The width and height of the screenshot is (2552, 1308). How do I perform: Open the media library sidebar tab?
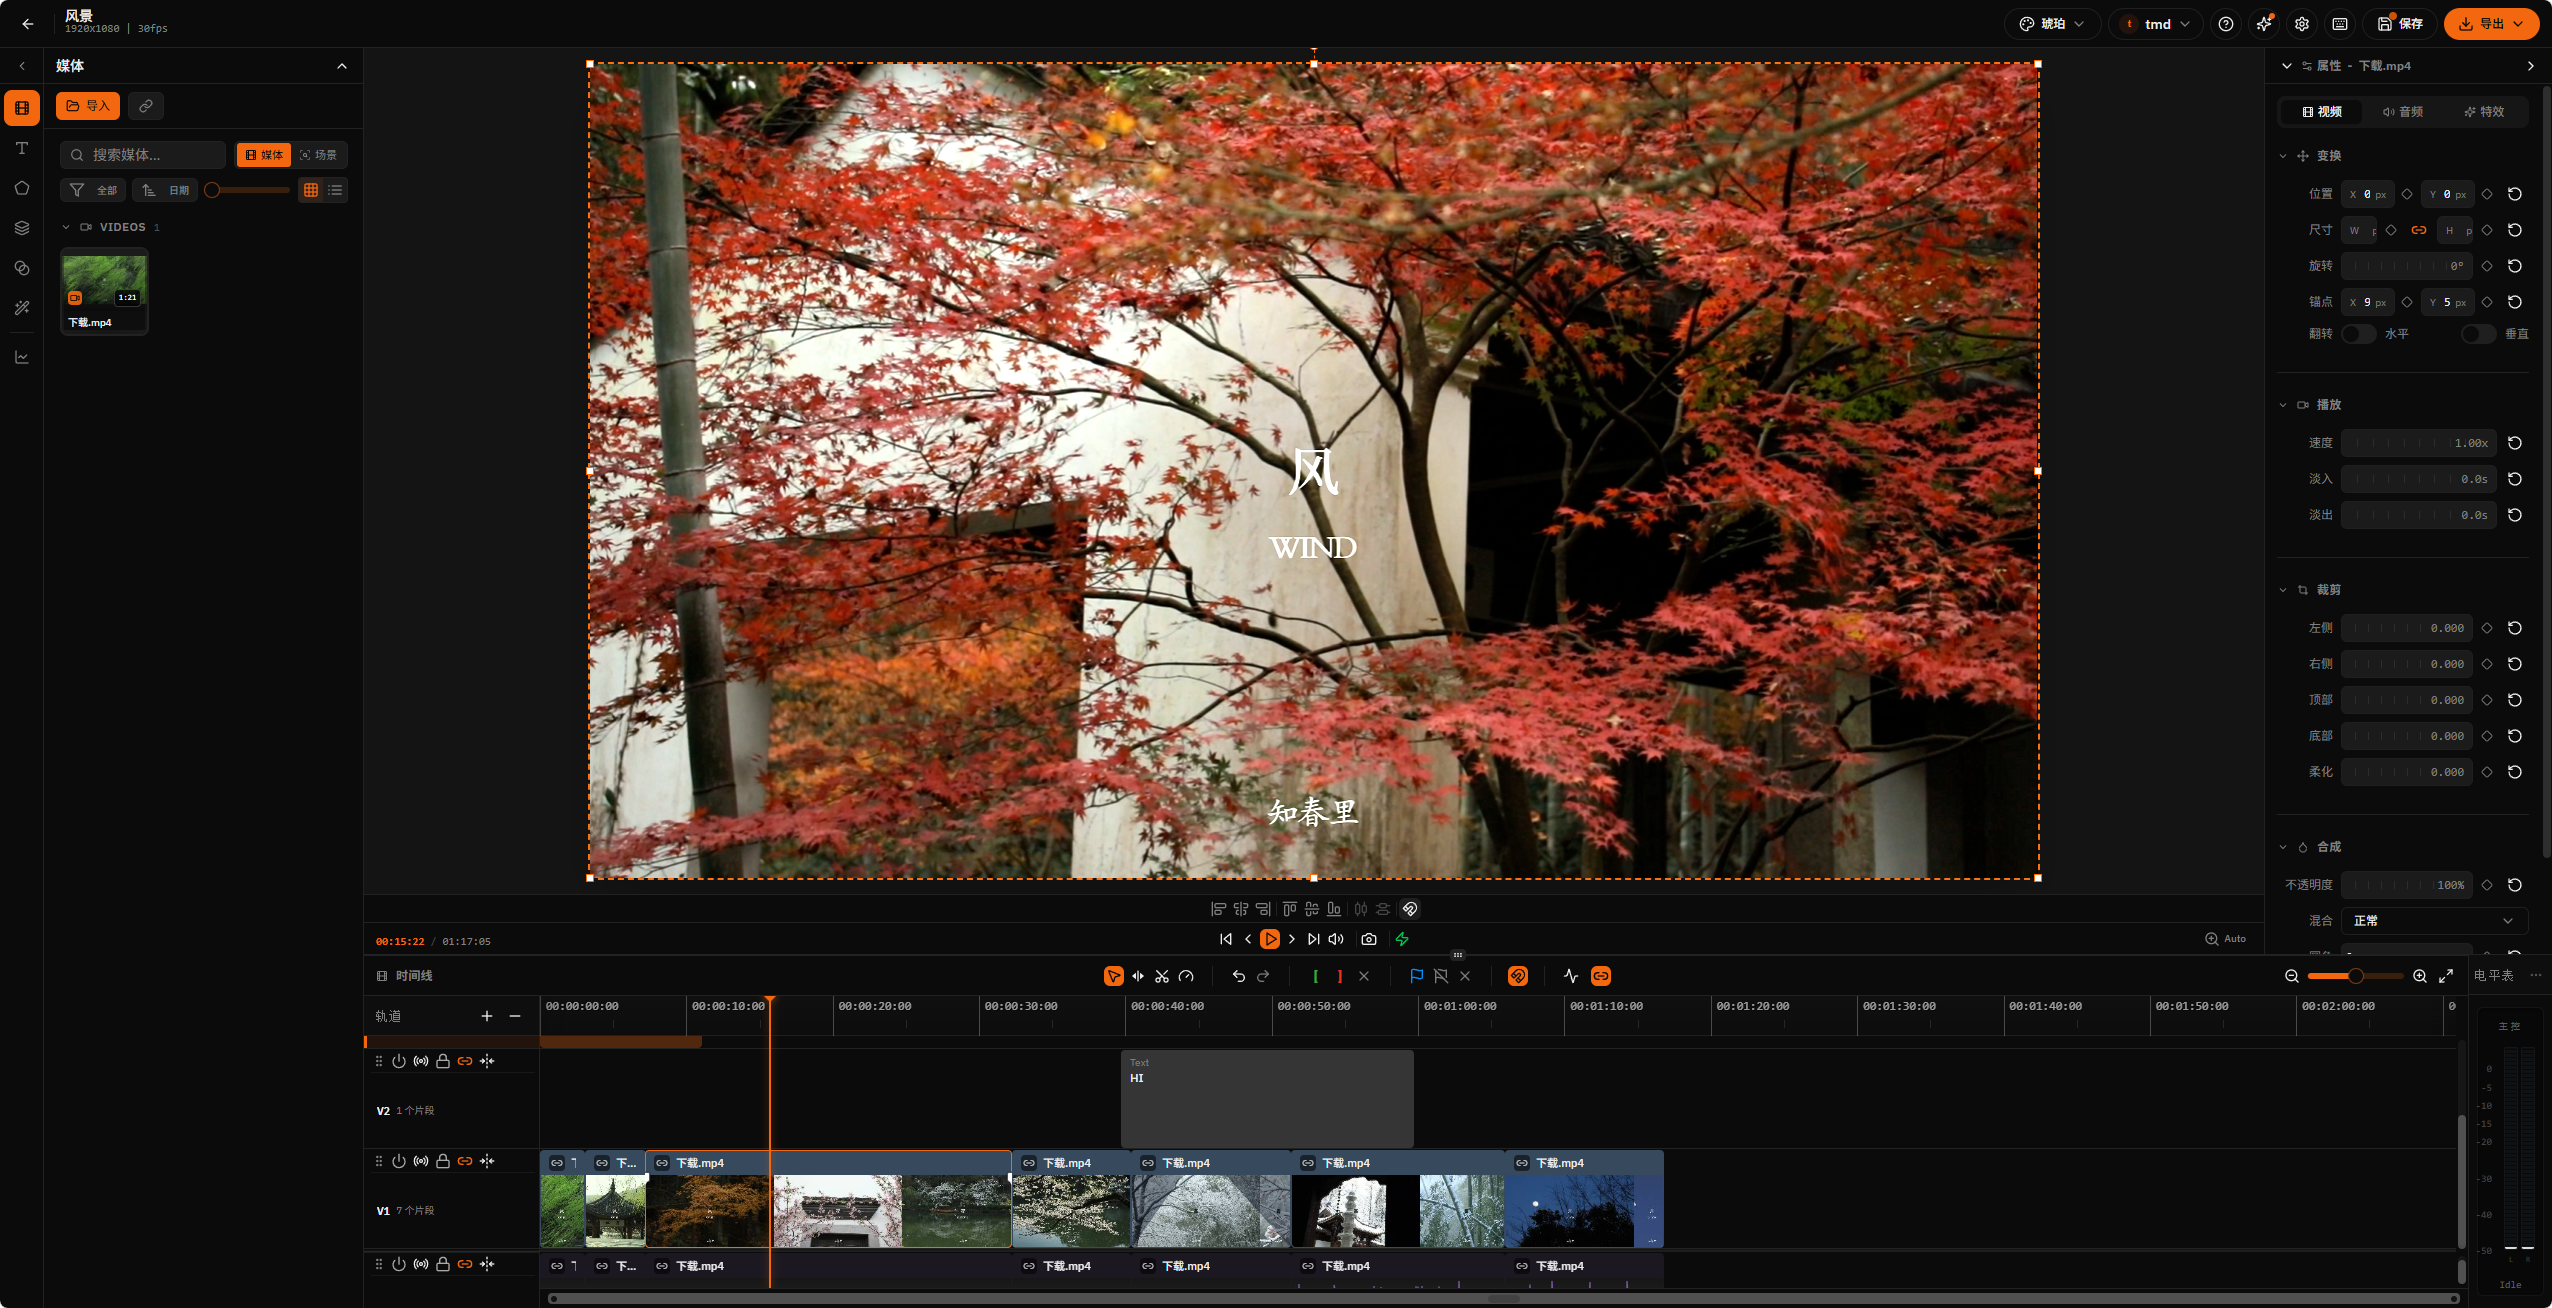[x=22, y=108]
